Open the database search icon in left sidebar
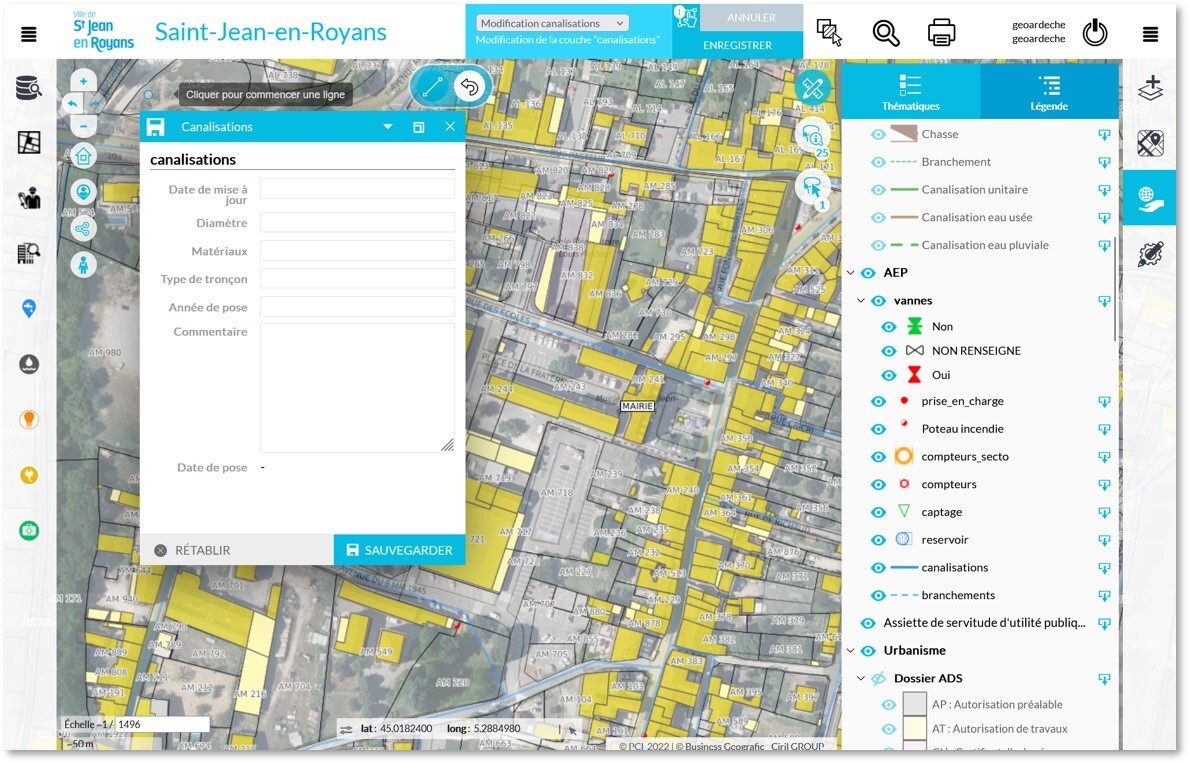This screenshot has height=763, width=1189. click(29, 88)
